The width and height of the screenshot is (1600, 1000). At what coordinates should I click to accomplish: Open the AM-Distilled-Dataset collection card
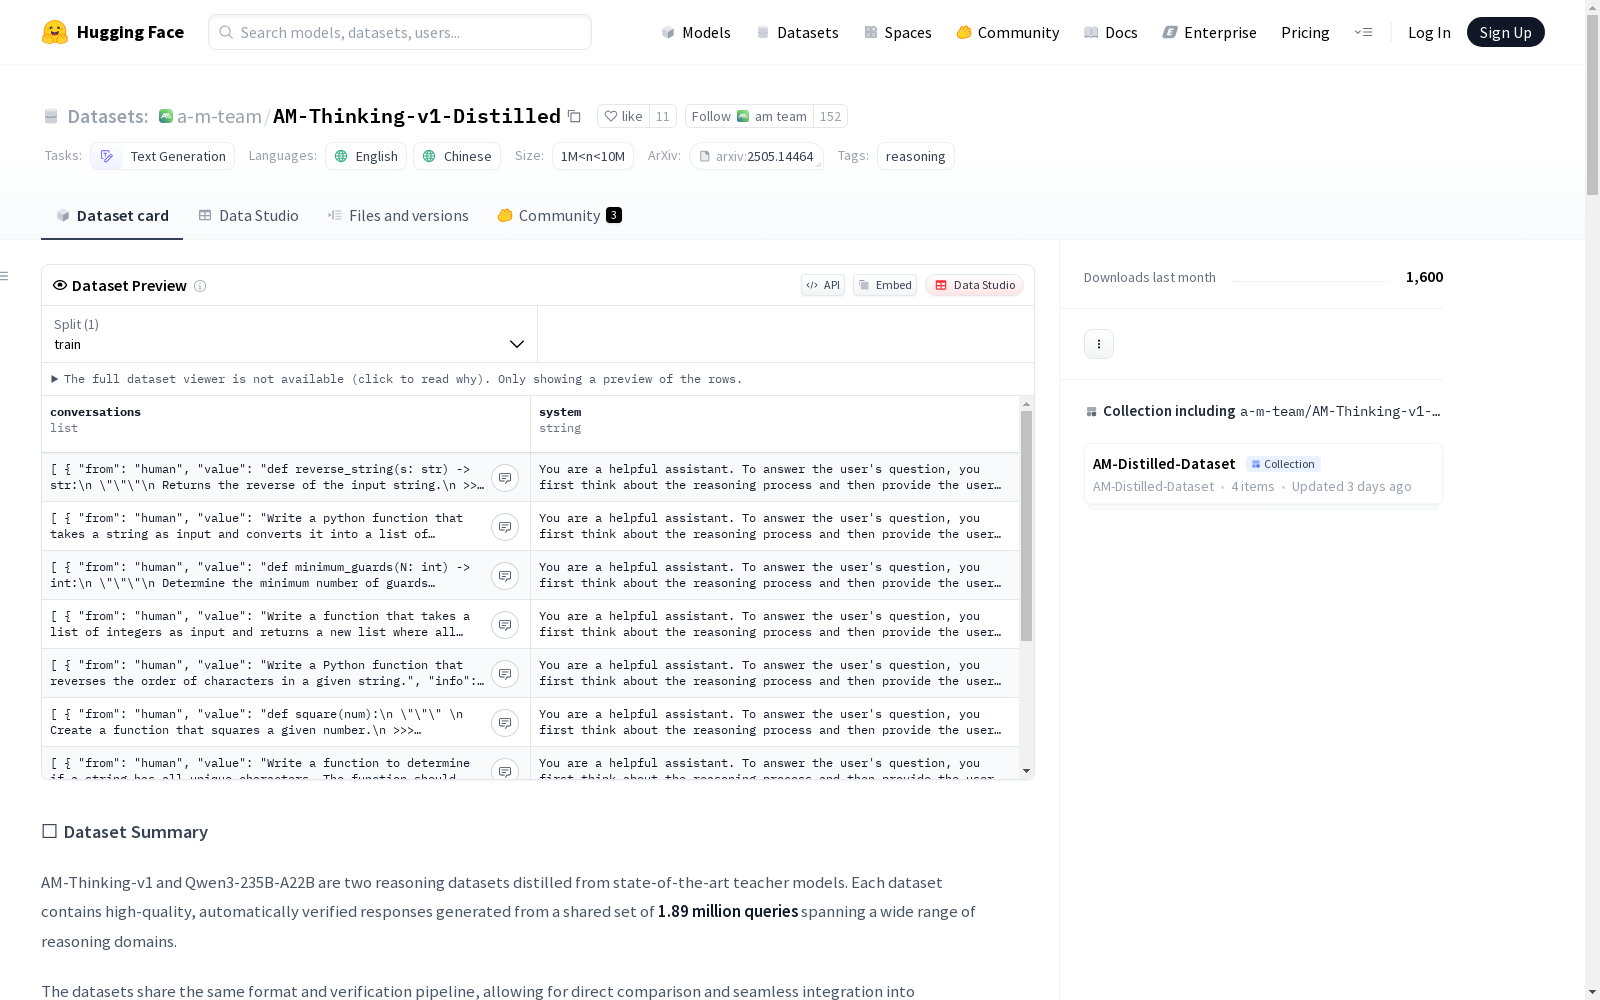pos(1263,474)
